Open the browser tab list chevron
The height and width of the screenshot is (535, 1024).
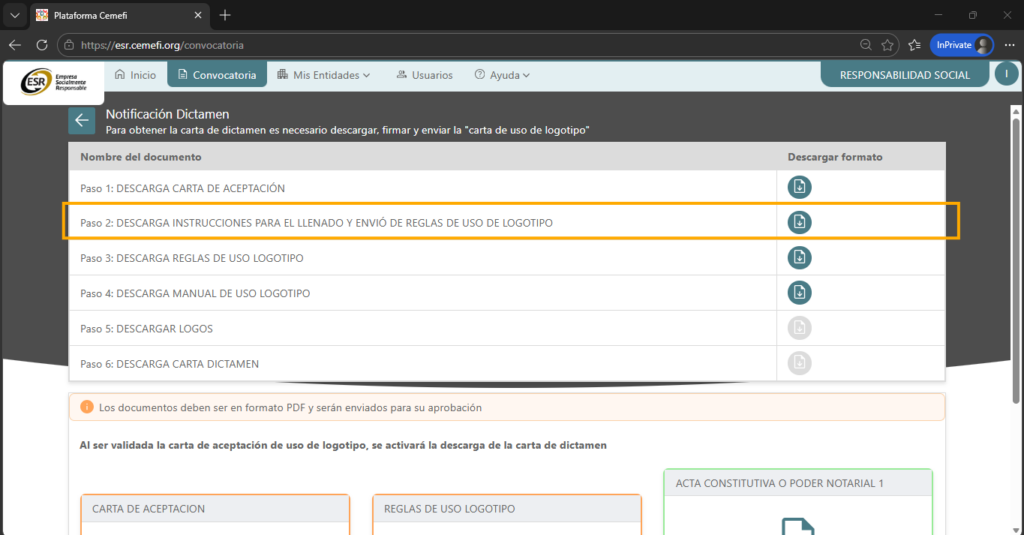pyautogui.click(x=14, y=15)
